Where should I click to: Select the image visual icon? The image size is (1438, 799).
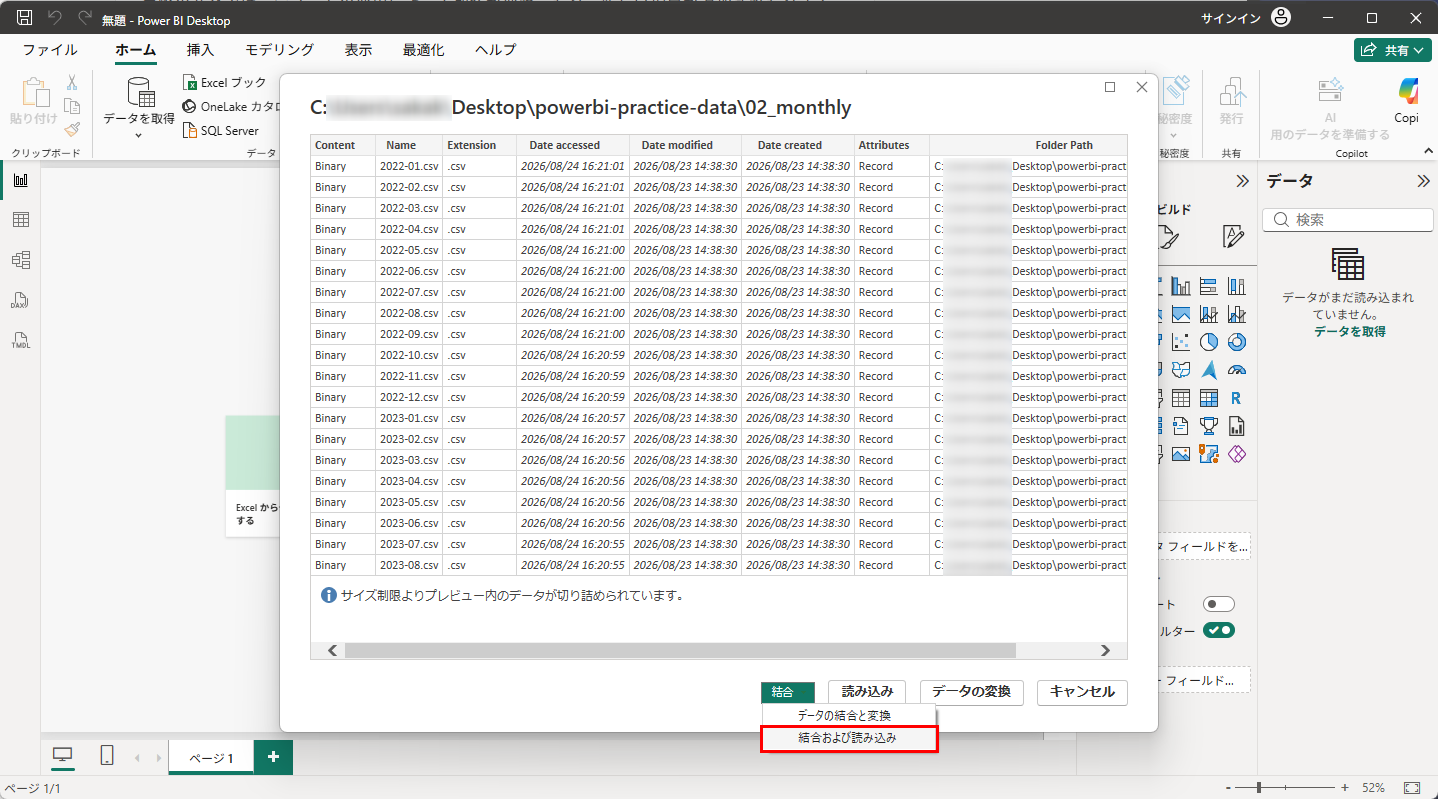pyautogui.click(x=1181, y=454)
